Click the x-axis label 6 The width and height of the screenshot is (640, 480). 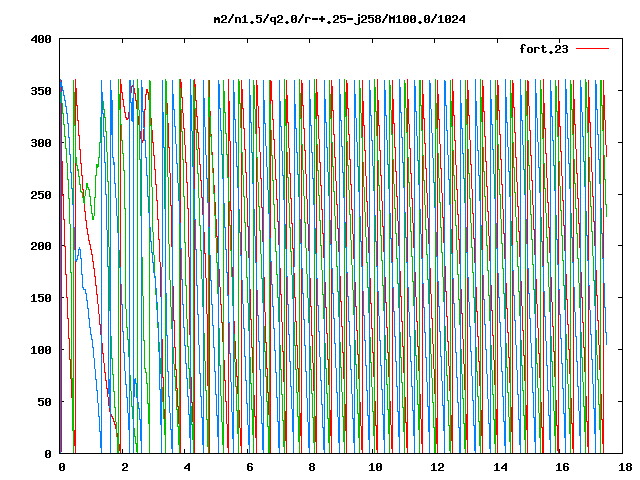click(249, 467)
